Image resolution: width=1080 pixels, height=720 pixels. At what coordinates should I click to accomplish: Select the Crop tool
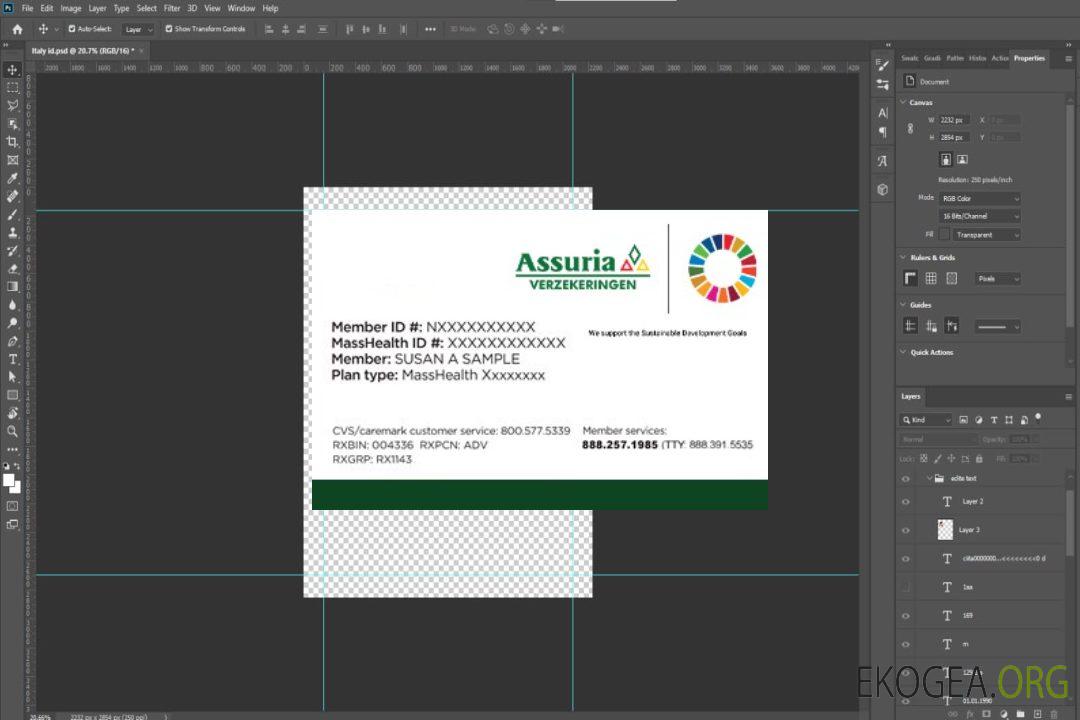pyautogui.click(x=12, y=142)
